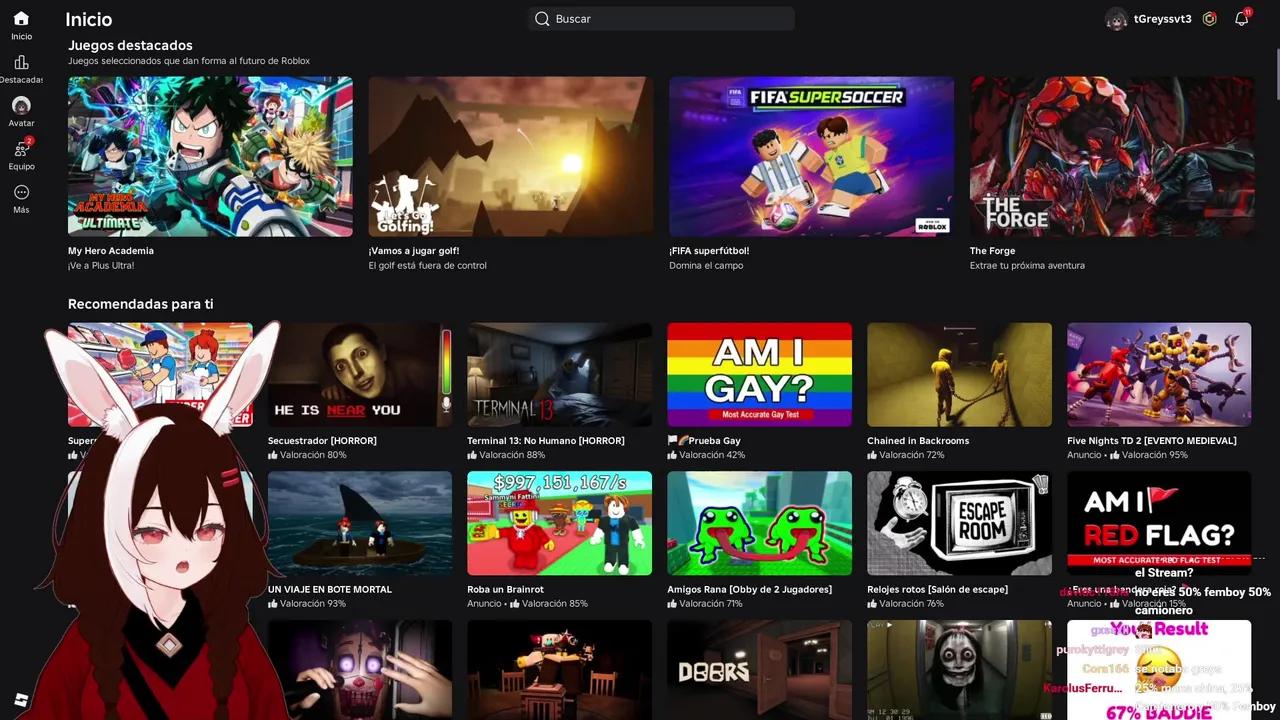Open The Forge featured thumbnail
The height and width of the screenshot is (720, 1280).
coord(1112,156)
